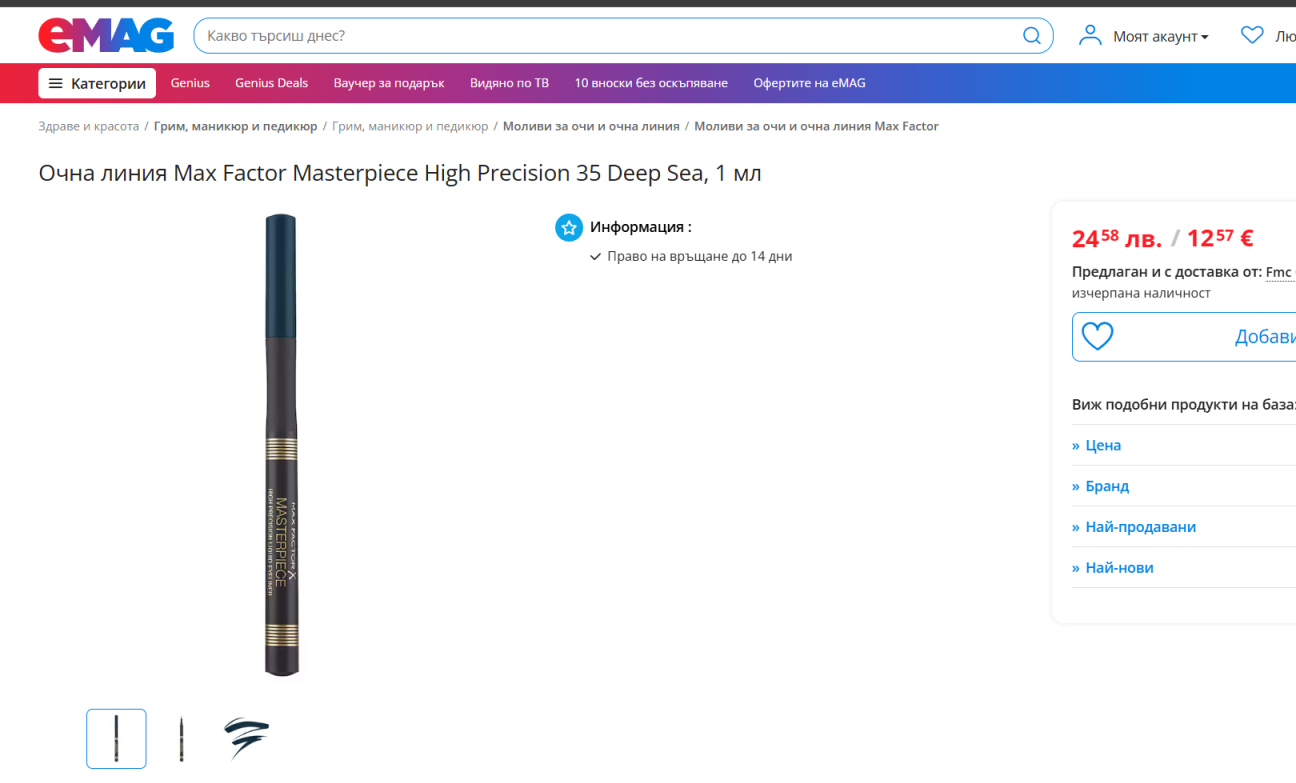Viewport: 1296px width, 783px height.
Task: Click the main eyeliner product image
Action: tap(281, 445)
